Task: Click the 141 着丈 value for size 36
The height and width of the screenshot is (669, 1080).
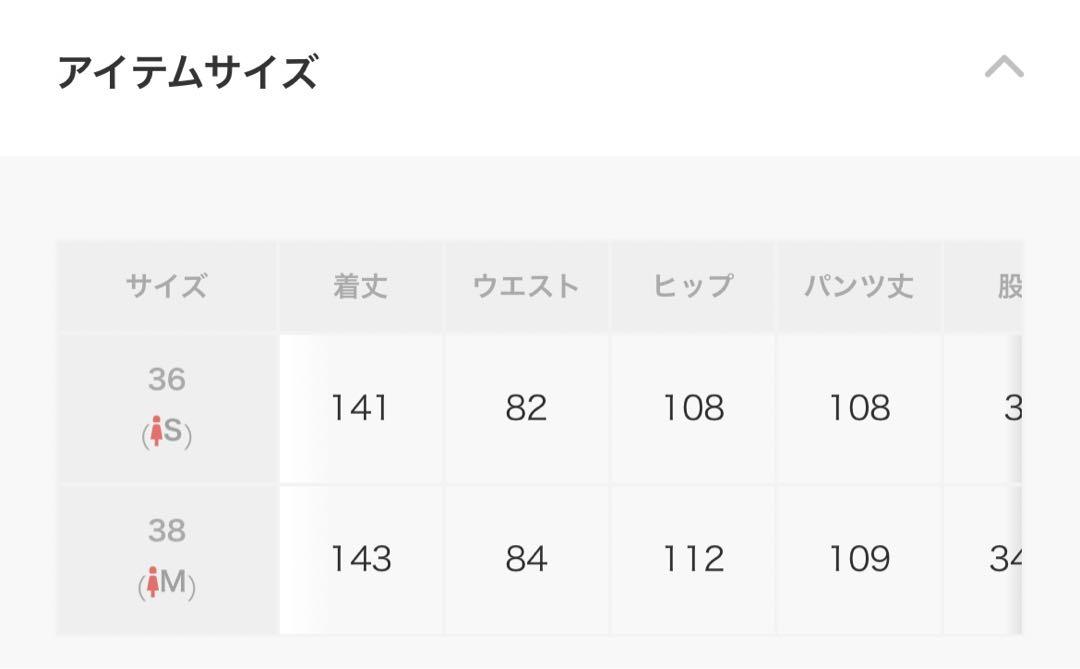Action: (x=361, y=409)
